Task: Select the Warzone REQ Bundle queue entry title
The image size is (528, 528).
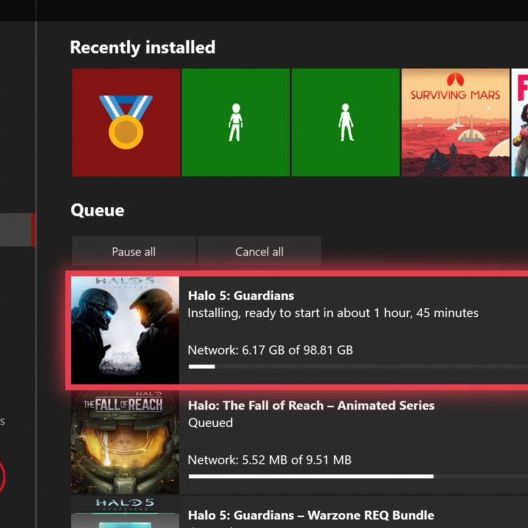Action: click(311, 515)
